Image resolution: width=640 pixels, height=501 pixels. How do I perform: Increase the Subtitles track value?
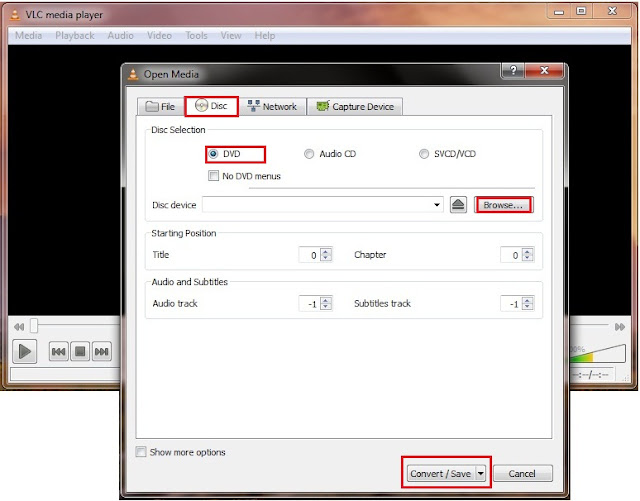click(527, 300)
